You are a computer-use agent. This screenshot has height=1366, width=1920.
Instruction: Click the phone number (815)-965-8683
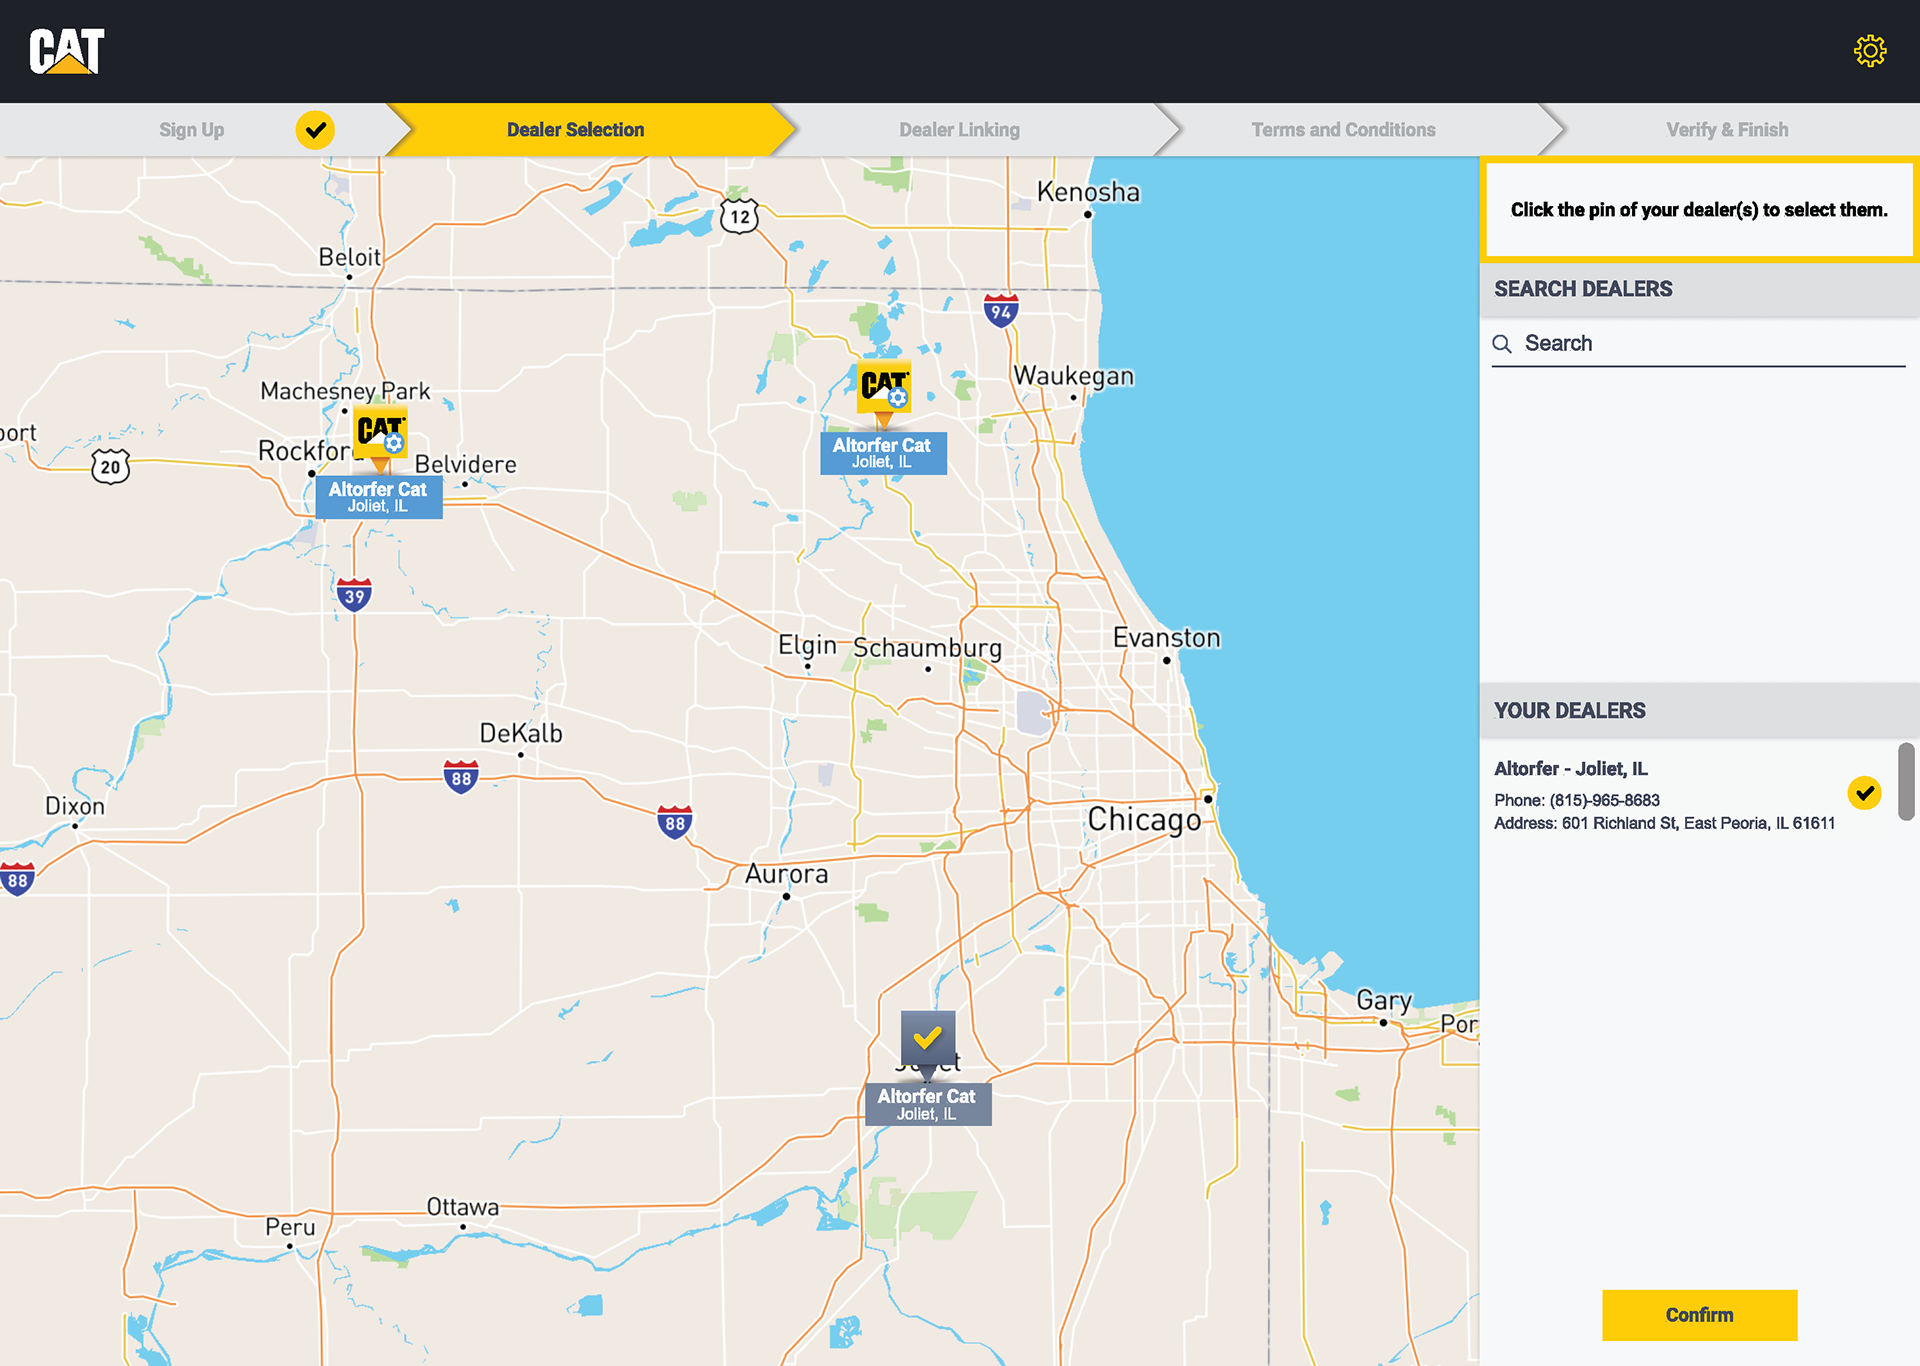pos(1604,800)
